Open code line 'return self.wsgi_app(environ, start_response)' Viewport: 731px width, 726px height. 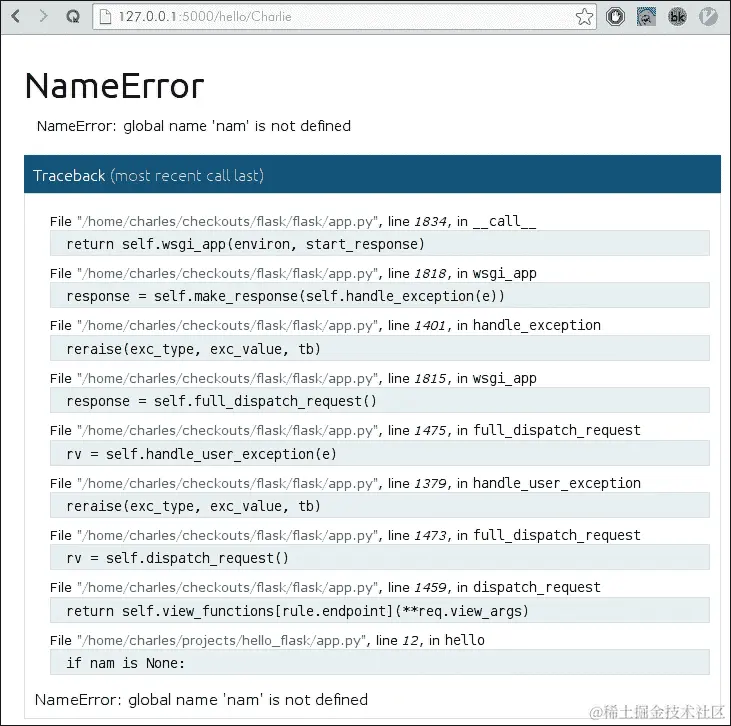tap(379, 243)
